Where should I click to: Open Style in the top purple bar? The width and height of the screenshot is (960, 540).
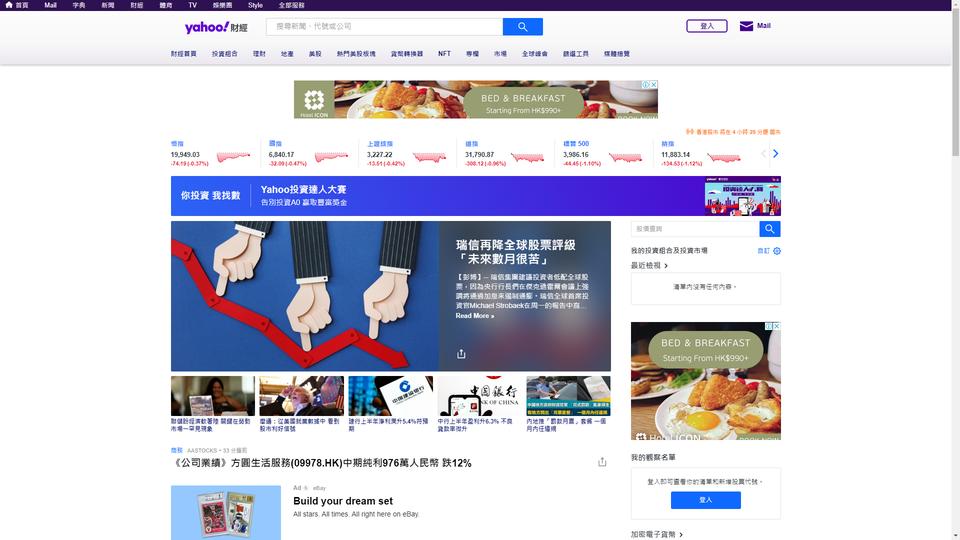(255, 5)
